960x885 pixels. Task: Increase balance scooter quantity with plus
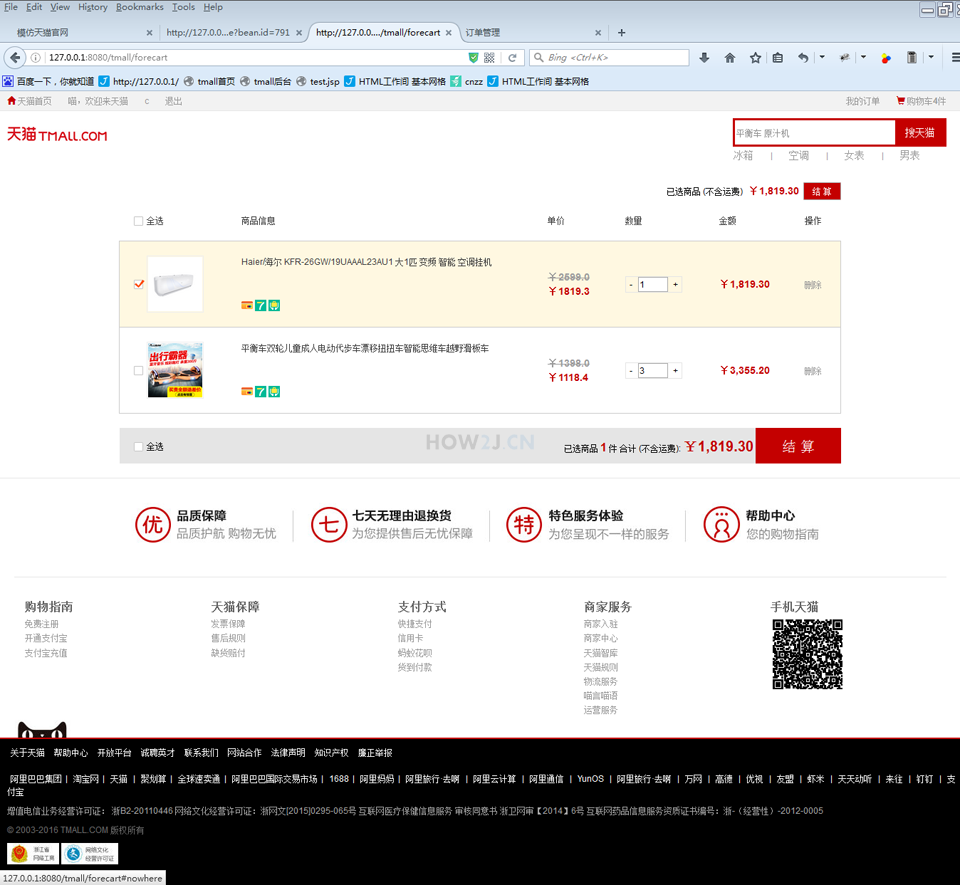(675, 371)
